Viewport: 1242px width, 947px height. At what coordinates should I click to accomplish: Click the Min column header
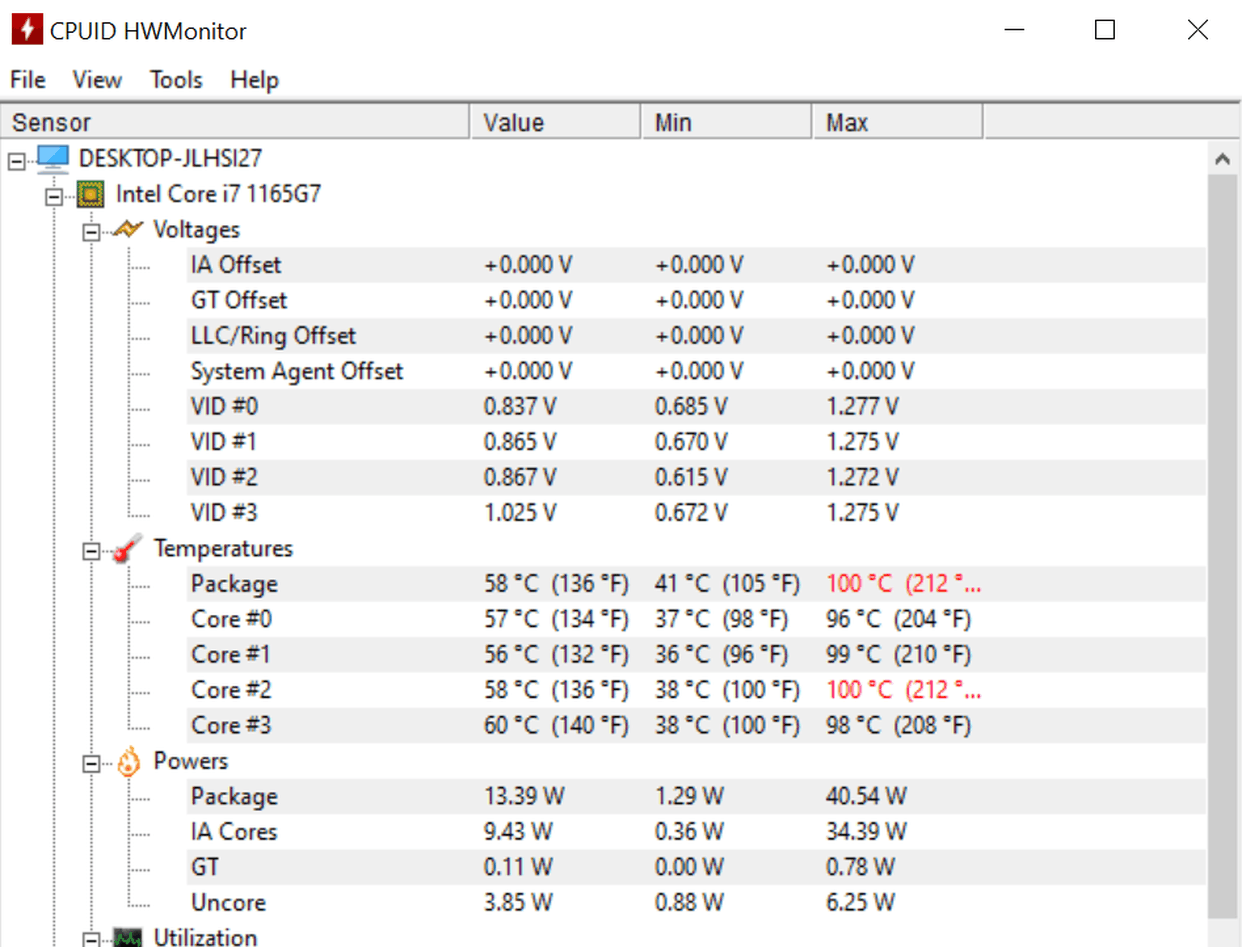pyautogui.click(x=726, y=122)
